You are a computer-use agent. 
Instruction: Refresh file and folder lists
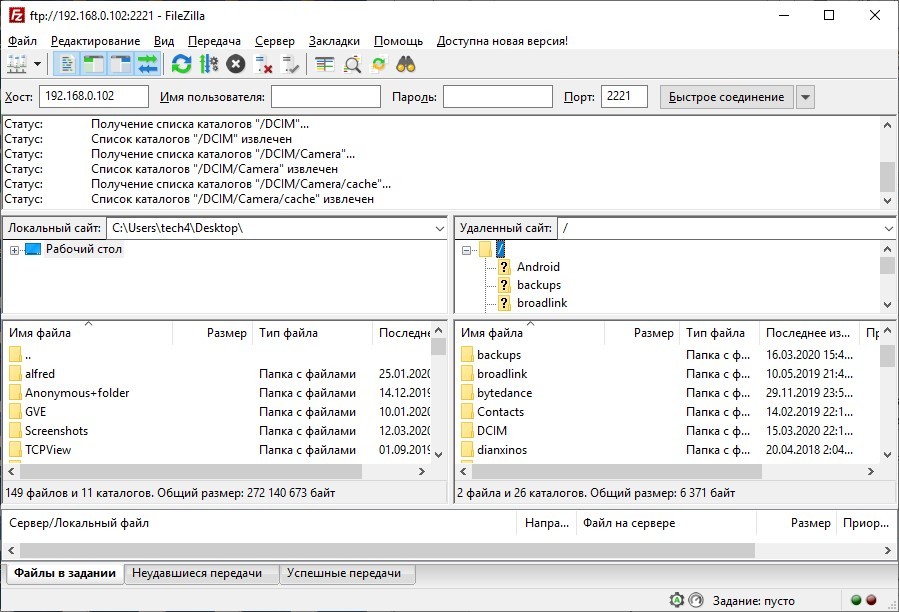pyautogui.click(x=181, y=64)
